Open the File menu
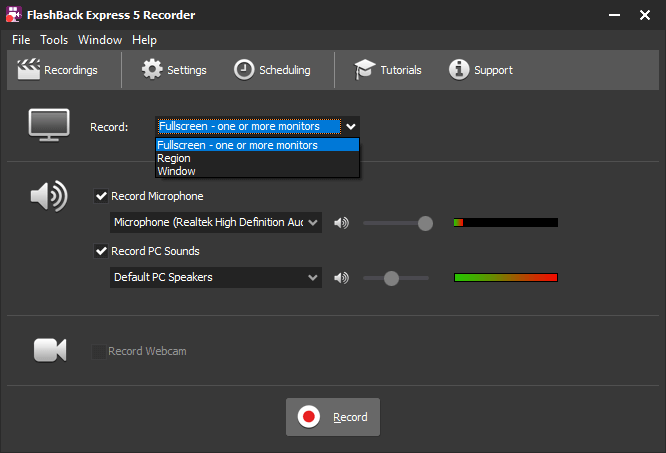Screen dimensions: 666x453 point(21,40)
